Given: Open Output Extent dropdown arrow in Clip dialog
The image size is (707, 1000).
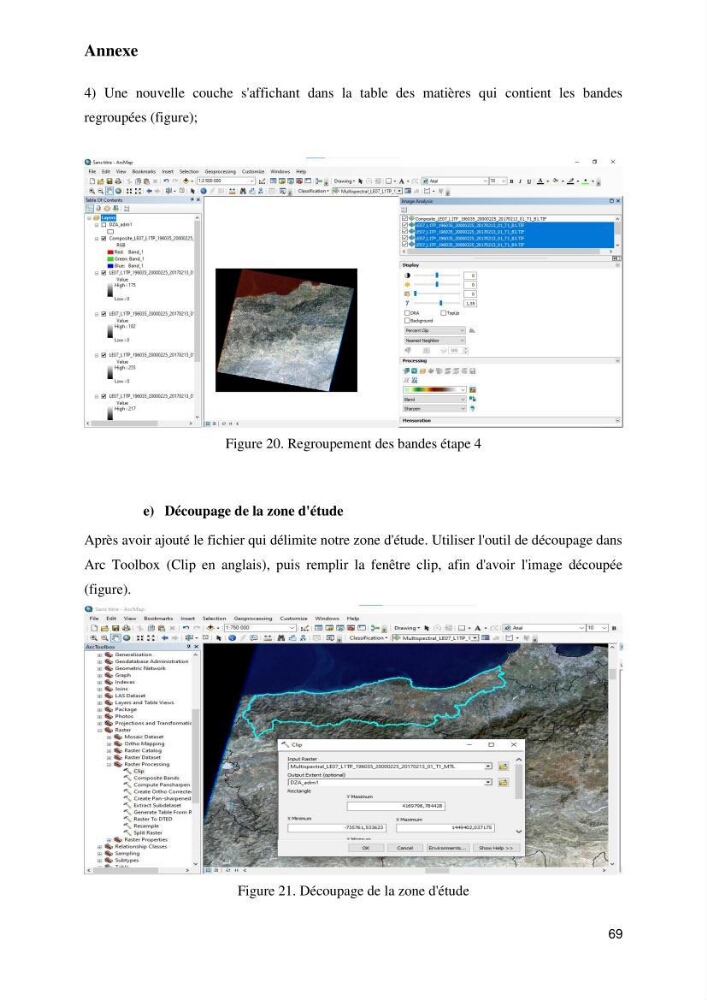Looking at the screenshot, I should tap(488, 783).
